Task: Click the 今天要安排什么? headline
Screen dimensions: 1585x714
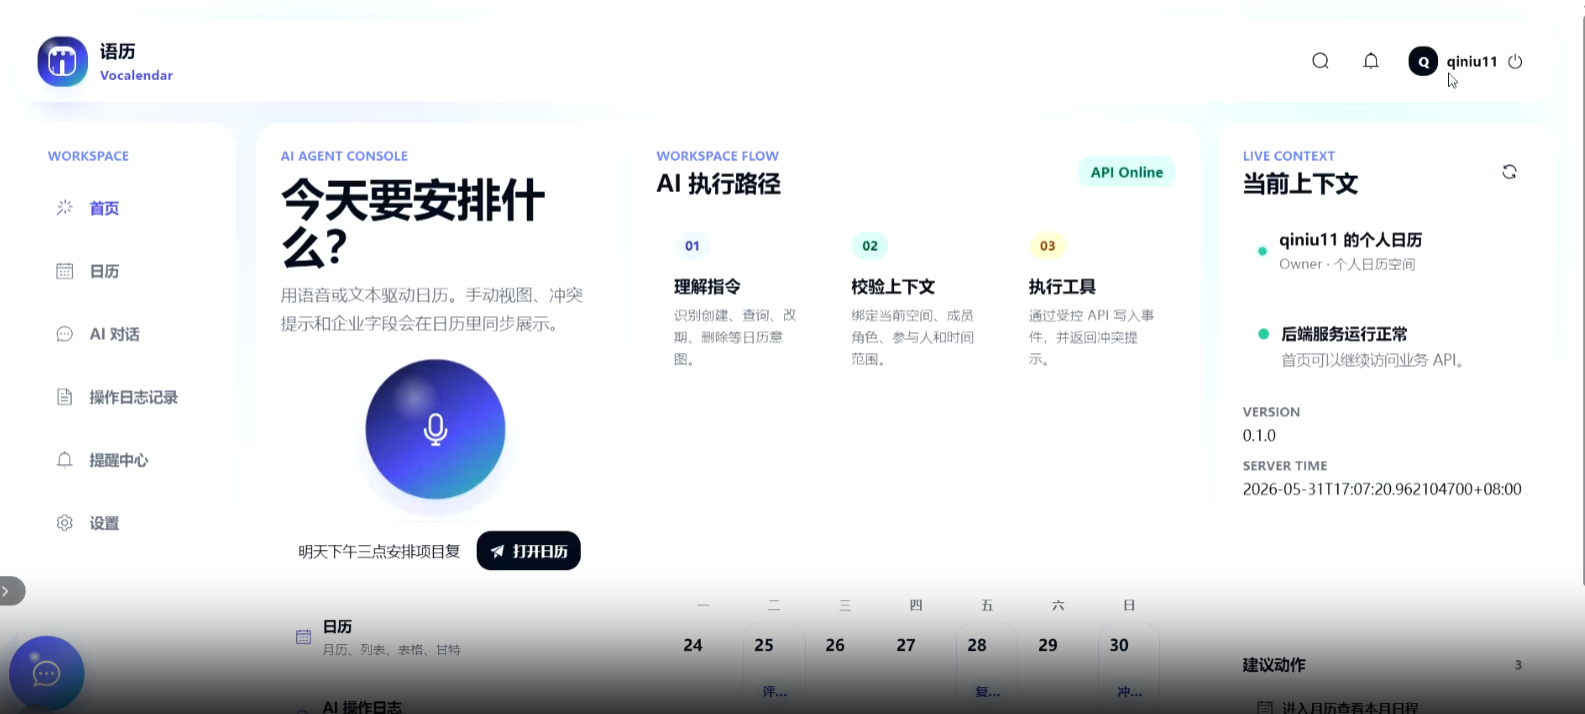Action: [x=412, y=223]
